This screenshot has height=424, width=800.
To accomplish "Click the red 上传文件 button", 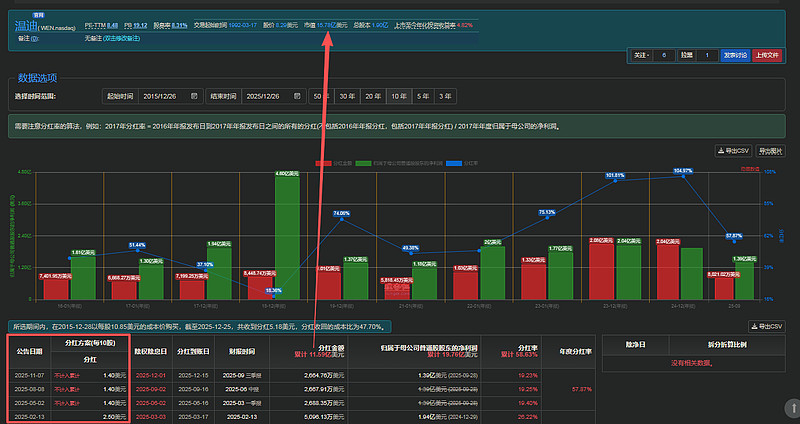I will coord(768,56).
